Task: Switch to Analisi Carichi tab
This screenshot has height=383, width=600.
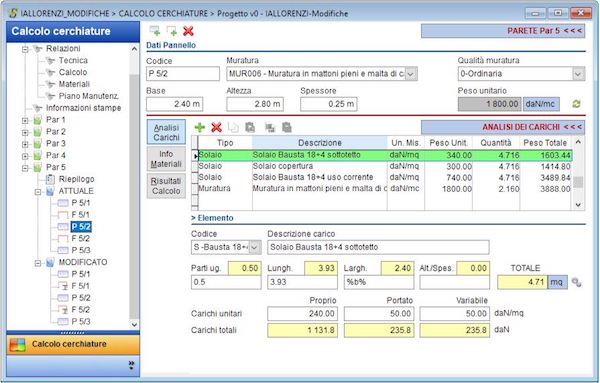Action: [x=166, y=132]
